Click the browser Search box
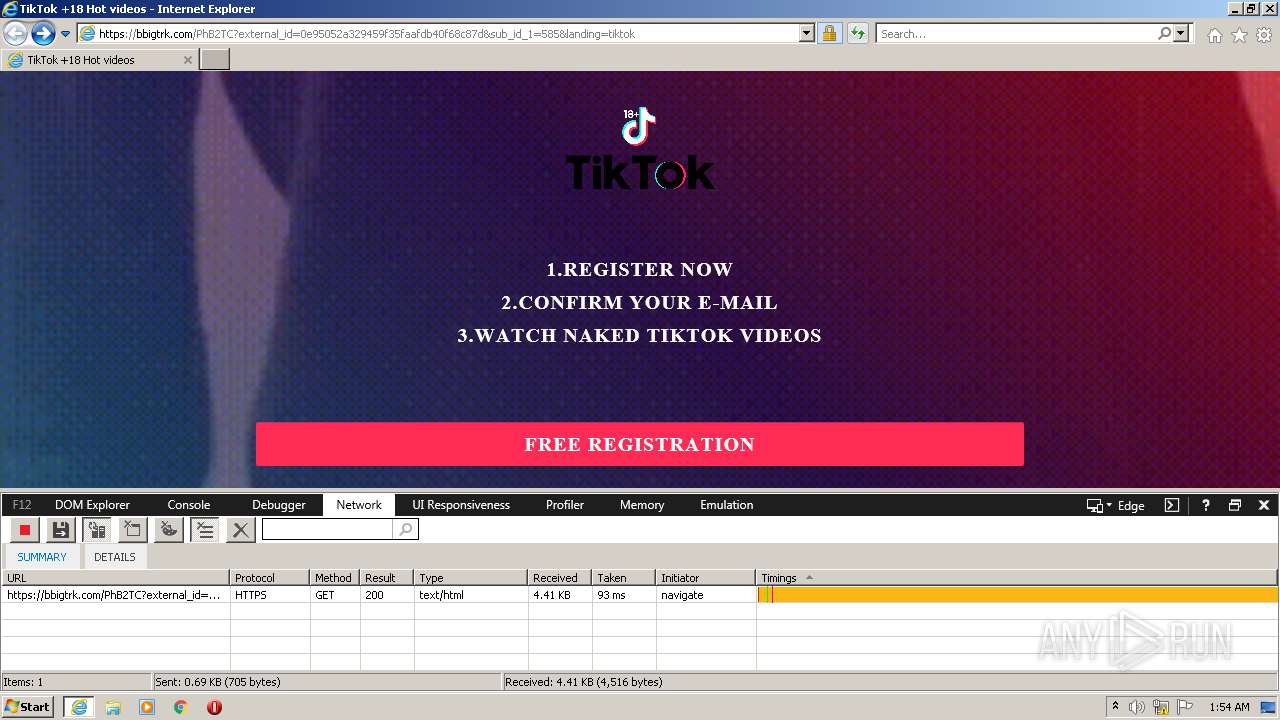 point(1015,34)
